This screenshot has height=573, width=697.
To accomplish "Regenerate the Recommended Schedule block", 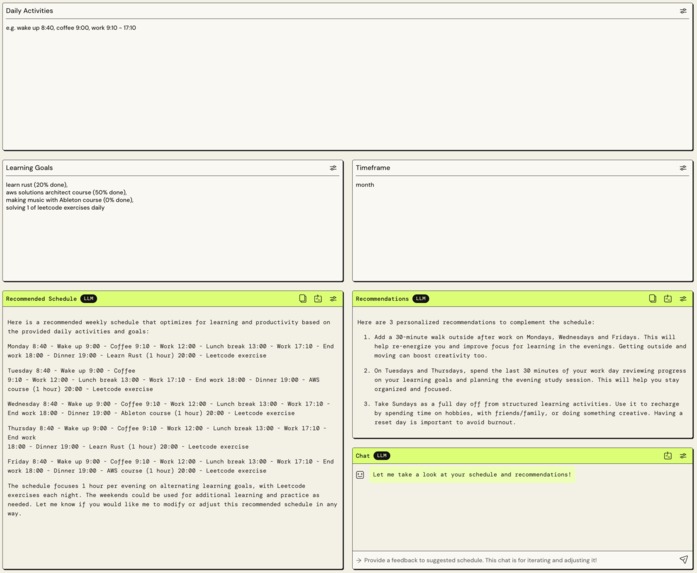I will pyautogui.click(x=318, y=299).
